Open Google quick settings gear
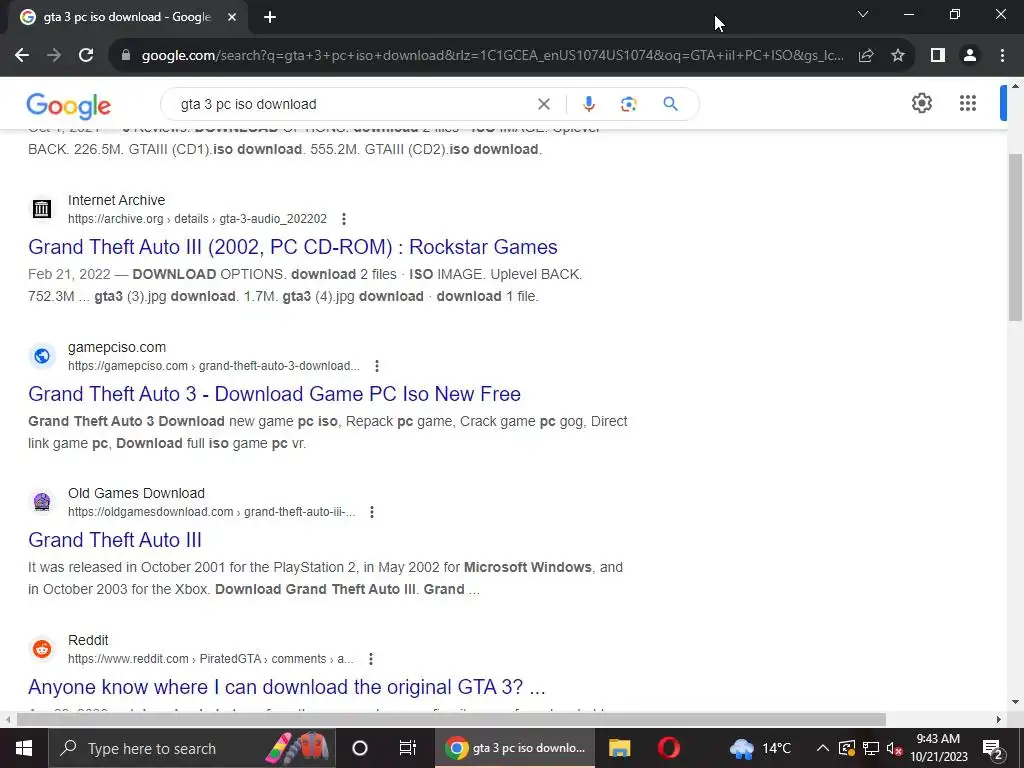The width and height of the screenshot is (1024, 768). pos(921,103)
